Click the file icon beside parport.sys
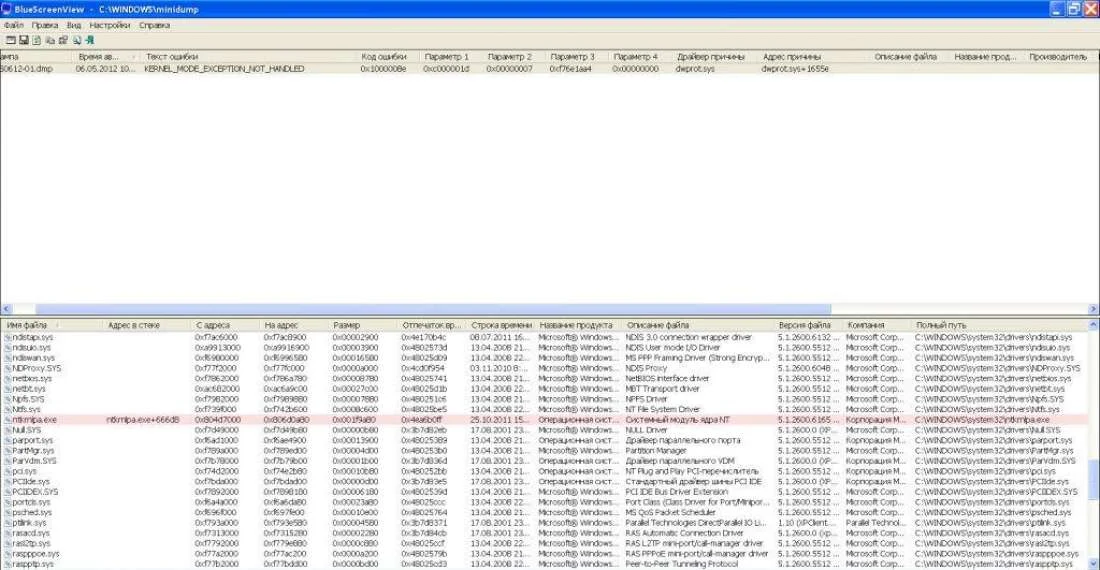The width and height of the screenshot is (1100, 570). [8, 440]
